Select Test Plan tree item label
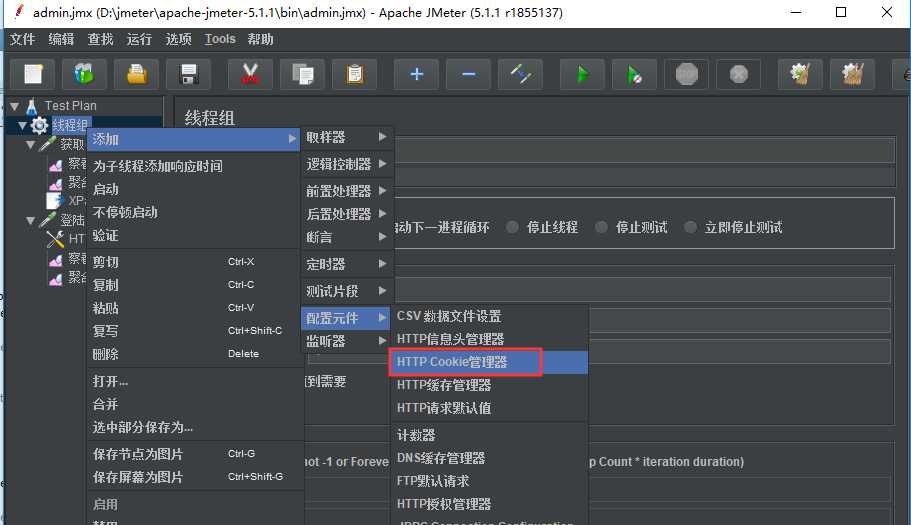The width and height of the screenshot is (911, 525). (71, 106)
